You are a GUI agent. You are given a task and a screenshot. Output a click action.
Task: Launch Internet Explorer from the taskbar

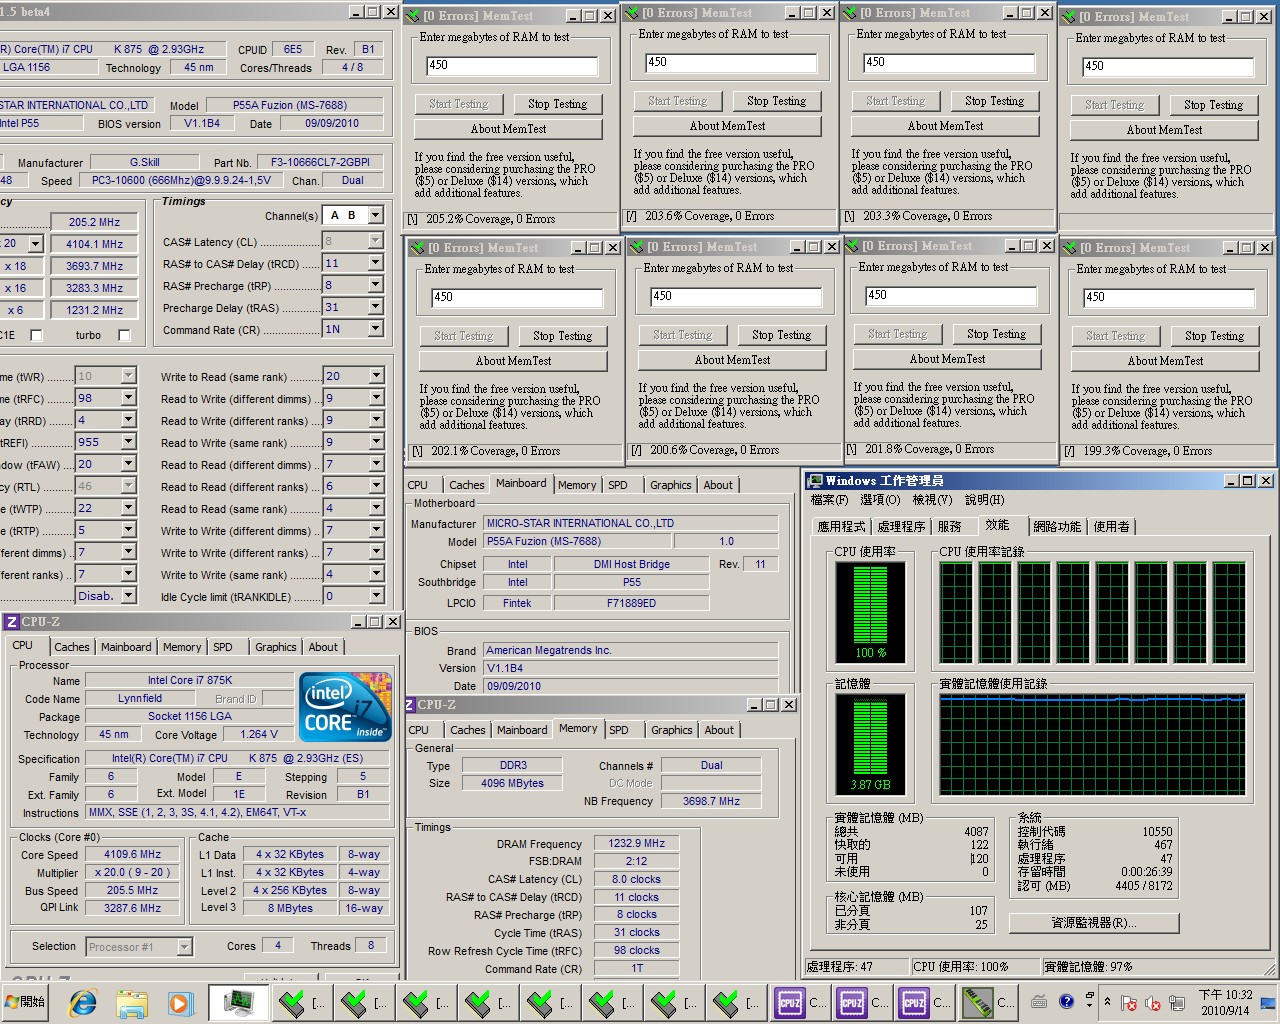83,1002
